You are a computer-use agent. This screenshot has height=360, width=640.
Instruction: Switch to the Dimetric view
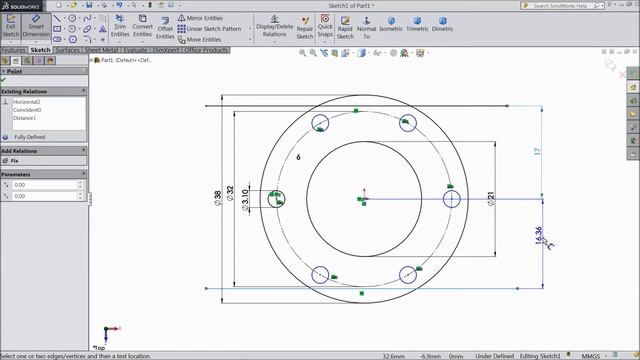pyautogui.click(x=442, y=24)
